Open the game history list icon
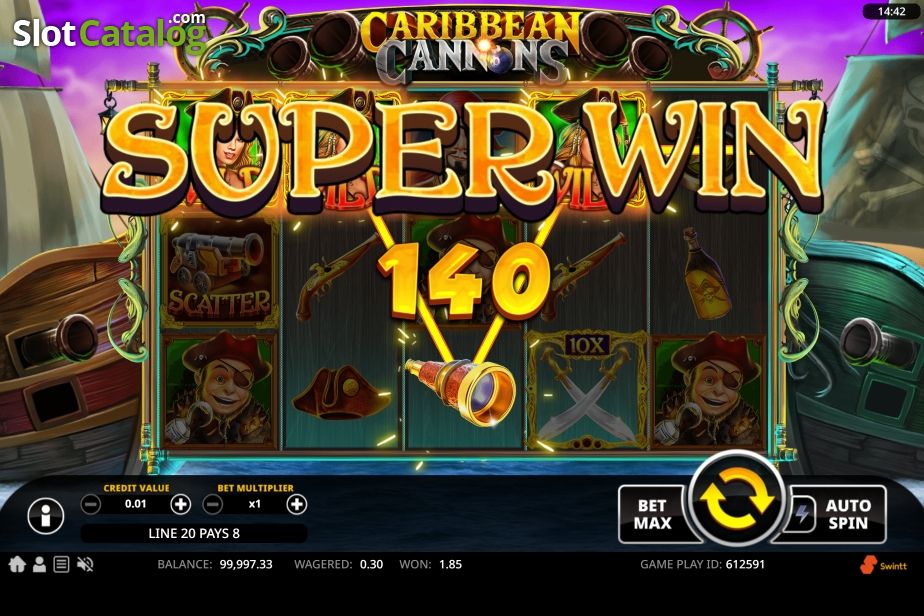This screenshot has width=924, height=616. (61, 564)
